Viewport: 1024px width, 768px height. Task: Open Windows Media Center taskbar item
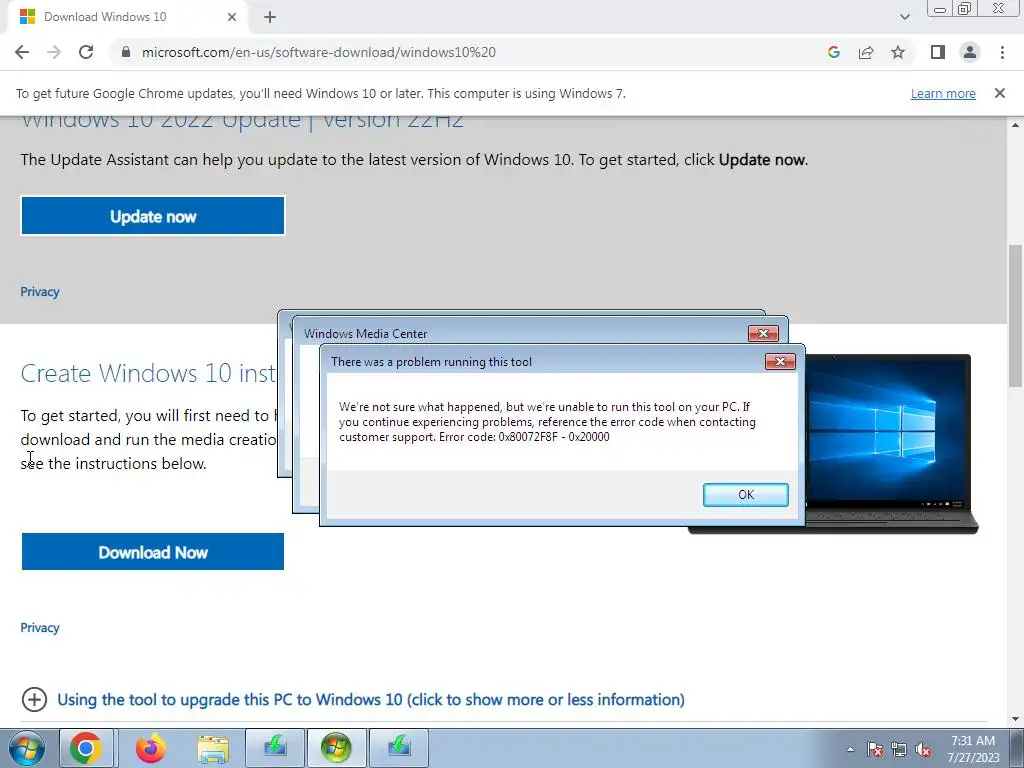(x=336, y=748)
